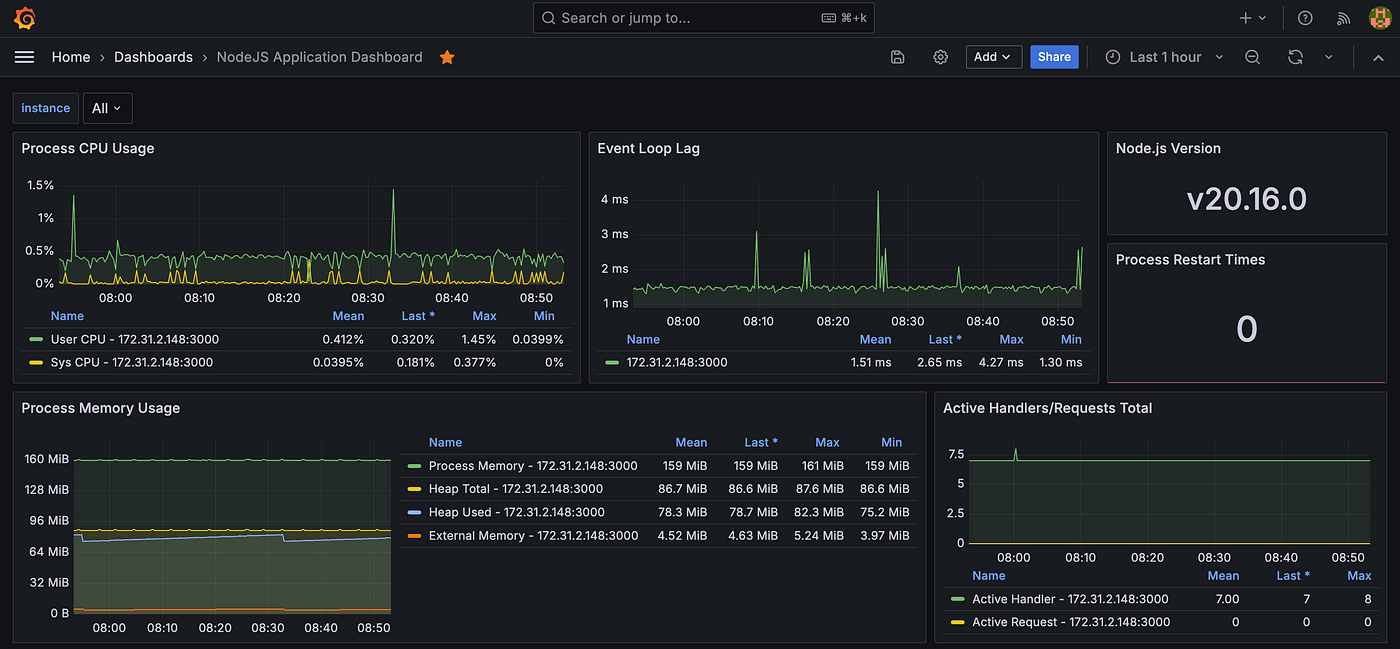Open dashboard settings gear icon
This screenshot has width=1400, height=649.
coord(940,57)
